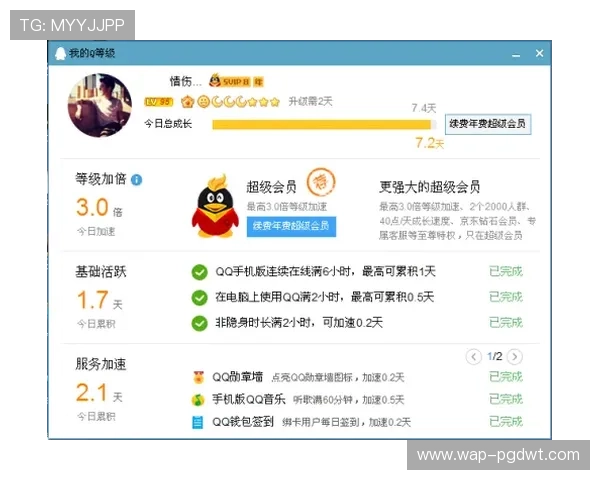Image resolution: width=600 pixels, height=480 pixels.
Task: Click 已完成 for 手机版QQ音乐
Action: click(506, 399)
